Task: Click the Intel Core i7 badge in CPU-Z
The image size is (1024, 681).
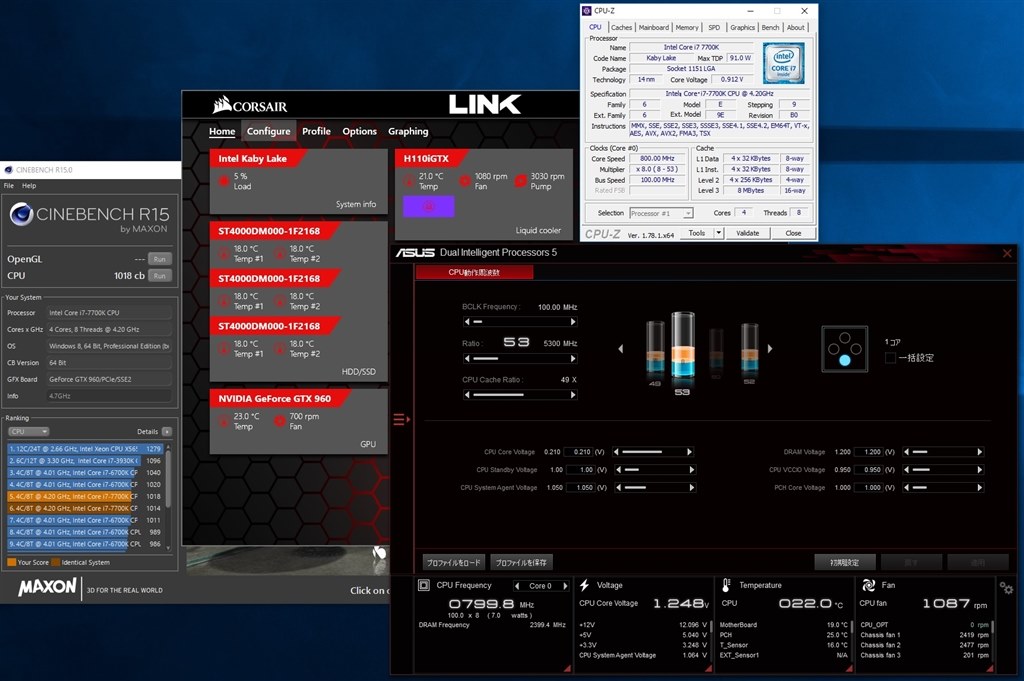Action: pos(783,63)
